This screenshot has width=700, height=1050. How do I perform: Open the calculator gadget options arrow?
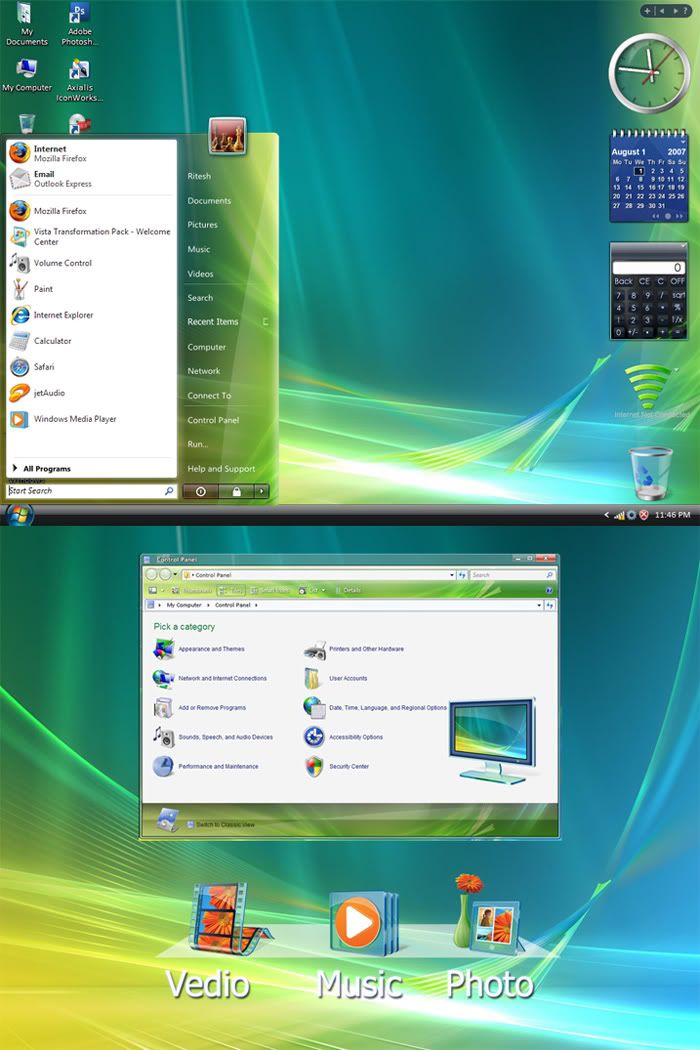683,247
